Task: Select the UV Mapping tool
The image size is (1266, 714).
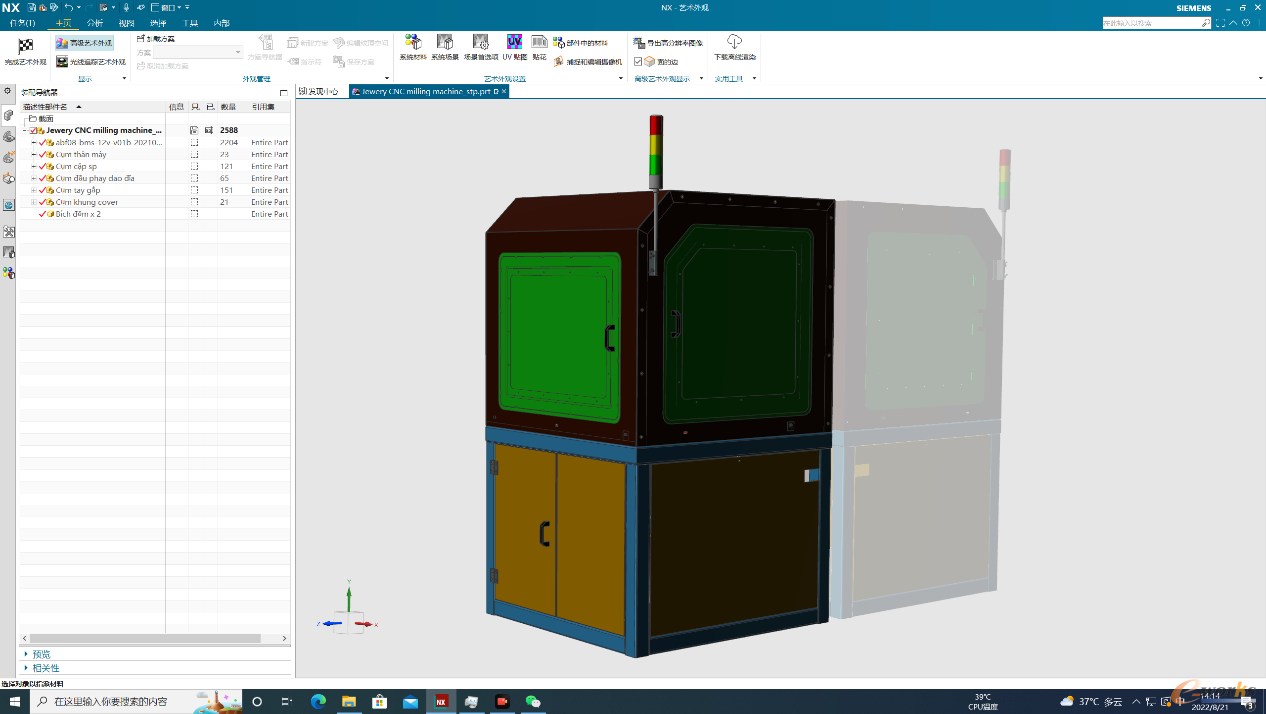Action: coord(514,47)
